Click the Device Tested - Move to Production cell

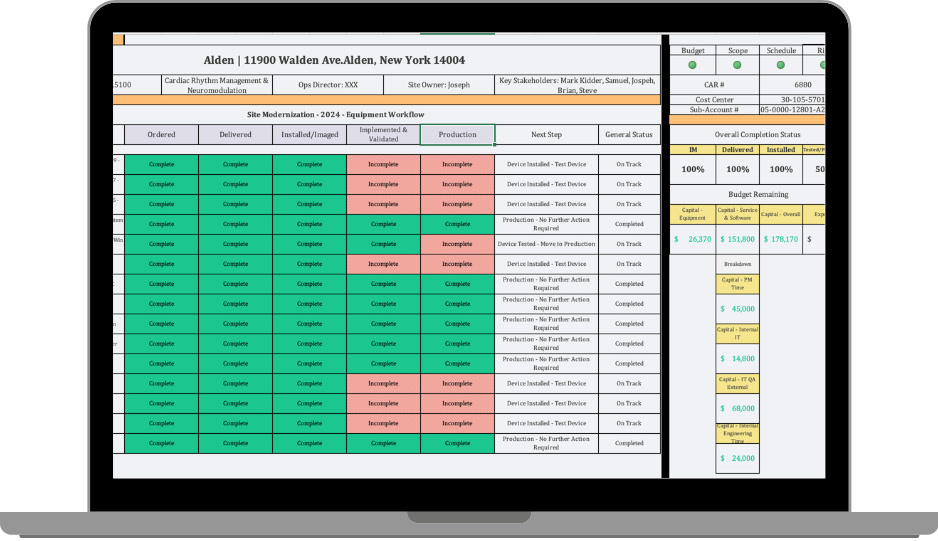[546, 244]
